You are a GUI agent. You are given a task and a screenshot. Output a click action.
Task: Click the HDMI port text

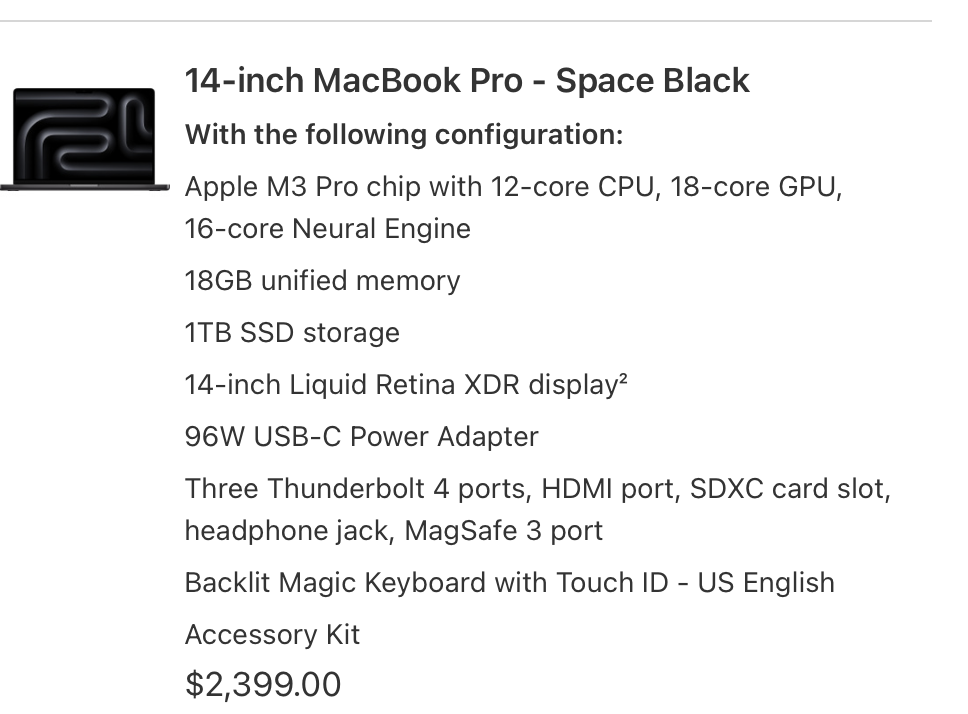pos(611,489)
